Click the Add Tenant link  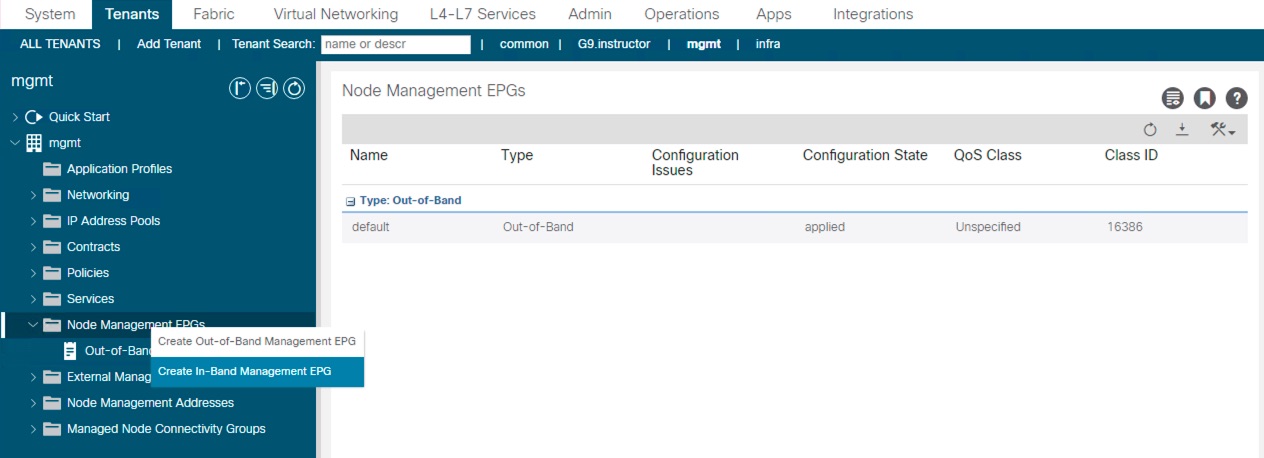click(169, 44)
